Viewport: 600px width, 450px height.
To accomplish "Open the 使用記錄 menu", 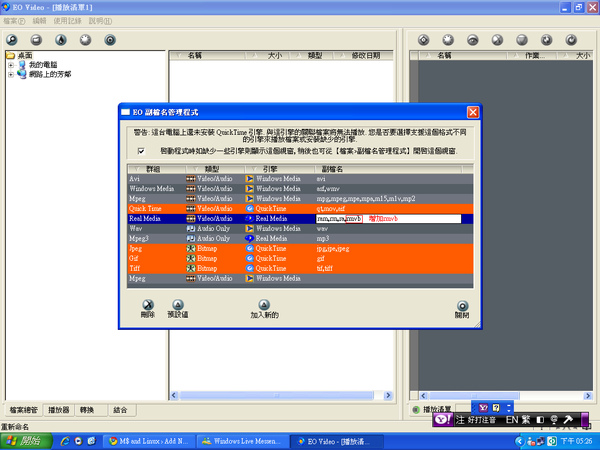I will pyautogui.click(x=67, y=21).
